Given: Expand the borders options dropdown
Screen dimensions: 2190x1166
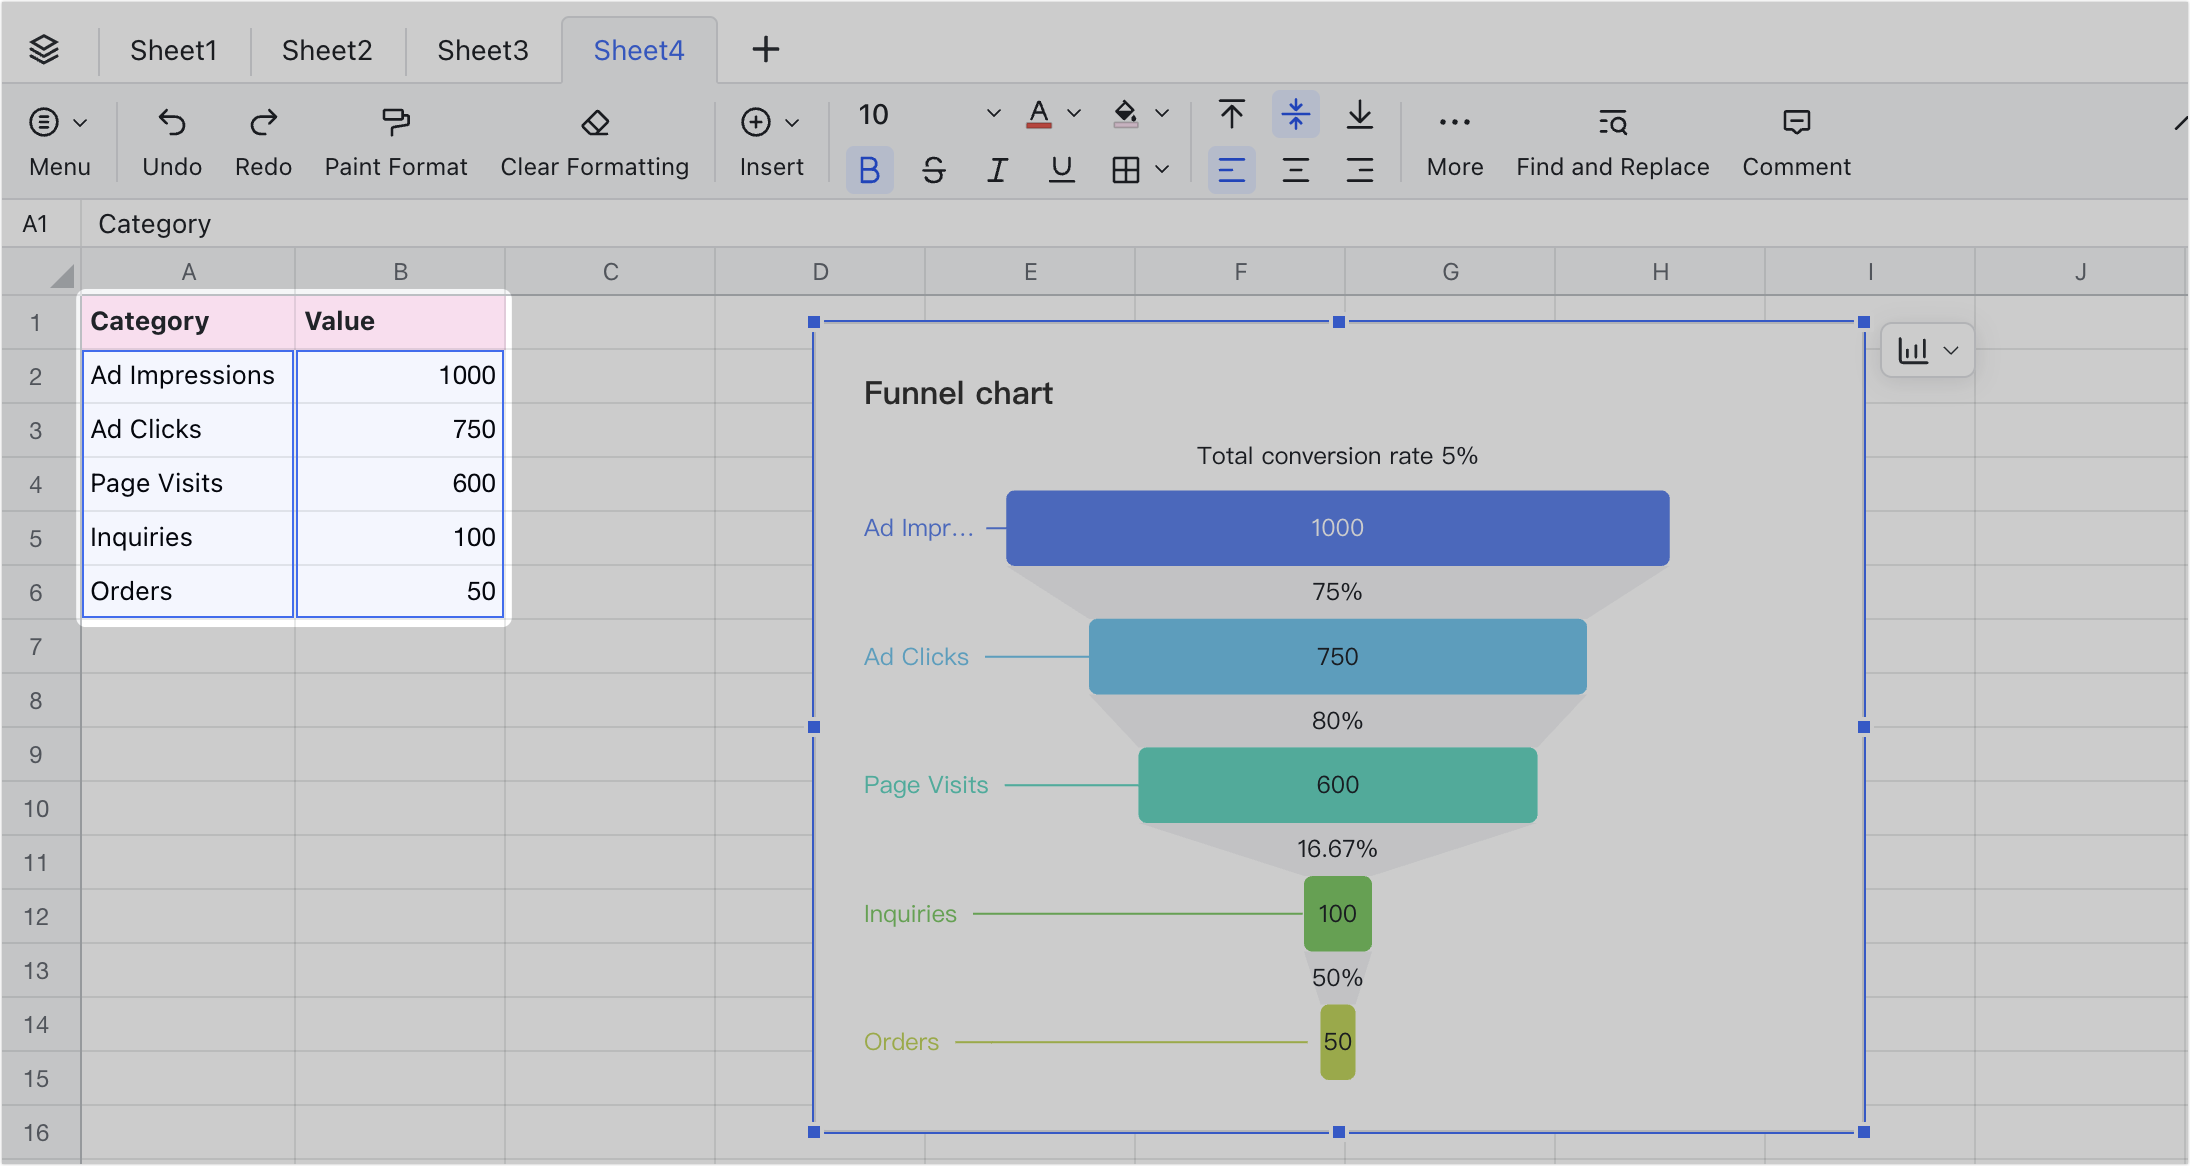Looking at the screenshot, I should coord(1162,169).
